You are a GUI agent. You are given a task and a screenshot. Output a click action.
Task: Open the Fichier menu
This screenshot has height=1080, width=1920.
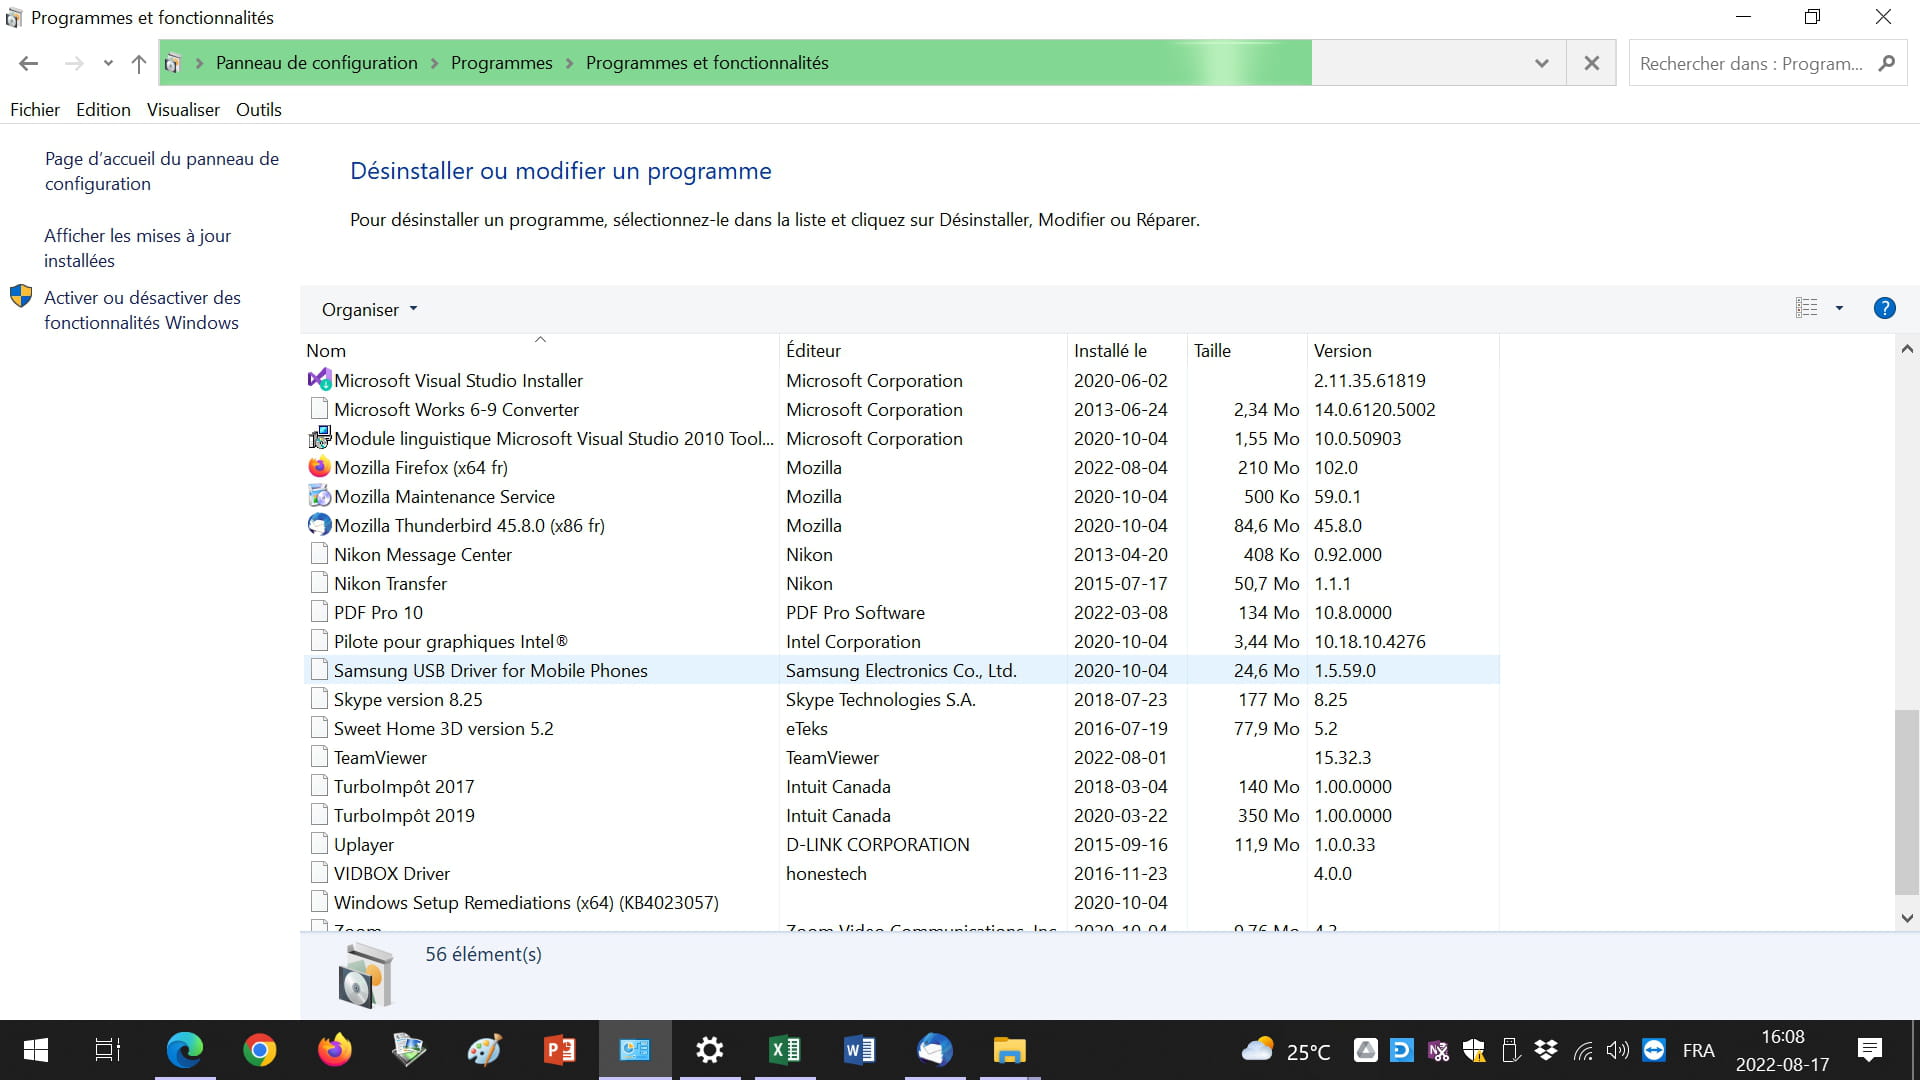(35, 110)
